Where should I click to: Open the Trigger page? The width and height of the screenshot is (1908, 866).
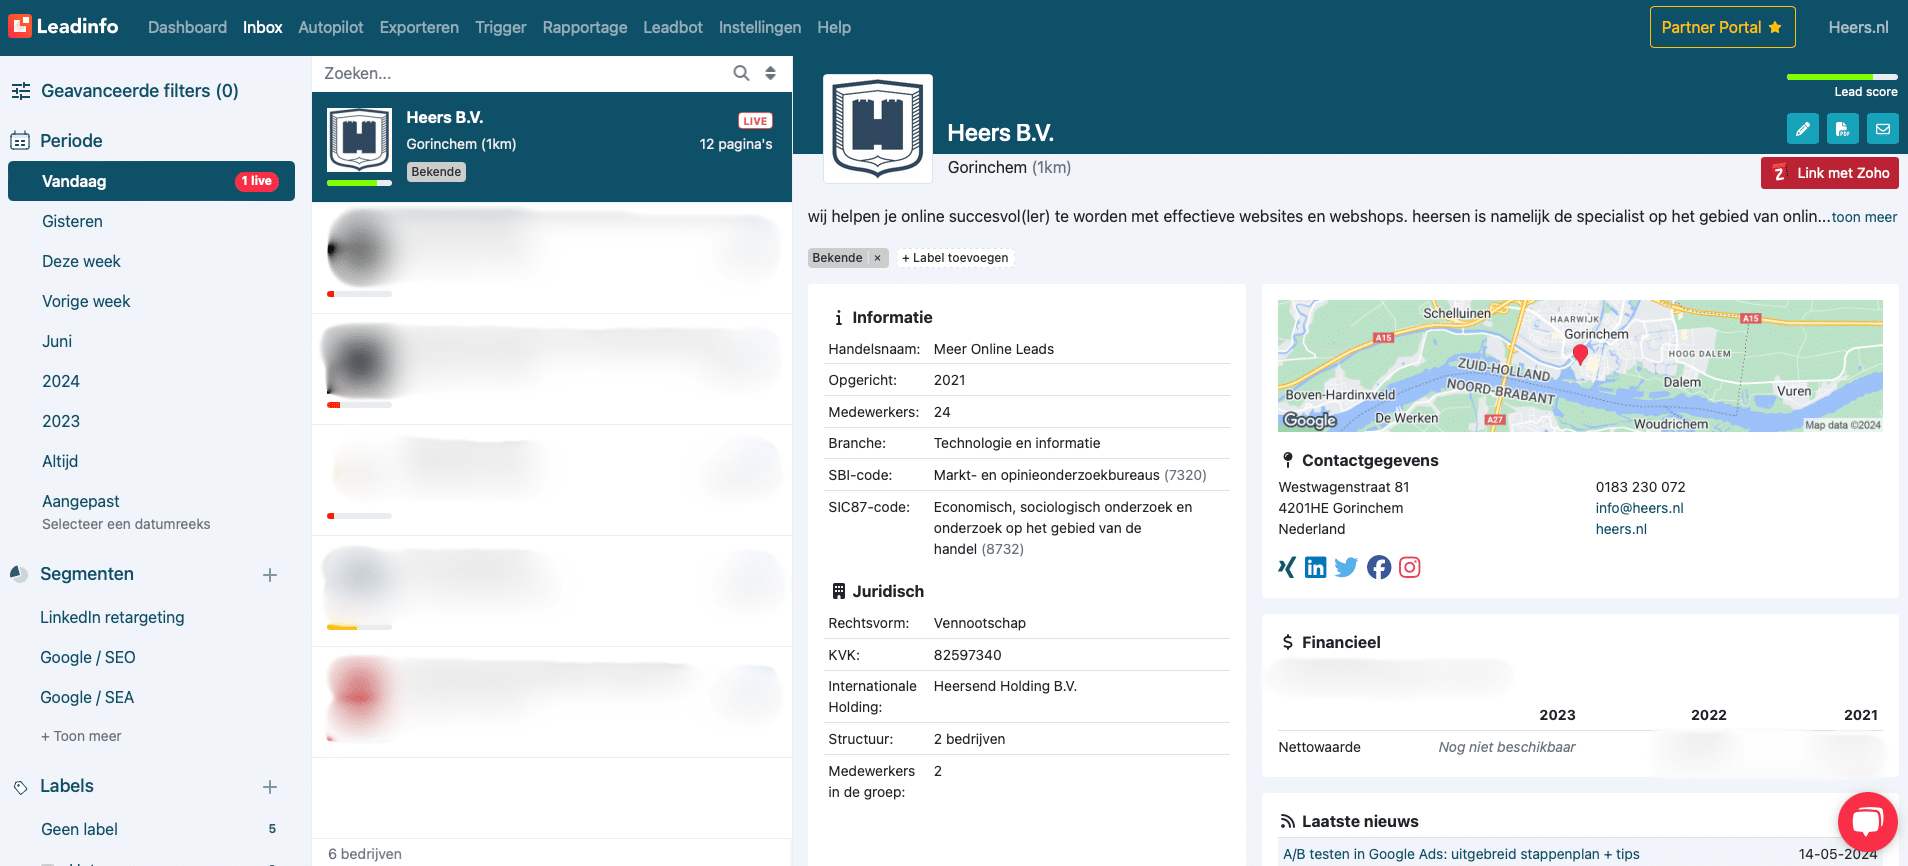(500, 27)
